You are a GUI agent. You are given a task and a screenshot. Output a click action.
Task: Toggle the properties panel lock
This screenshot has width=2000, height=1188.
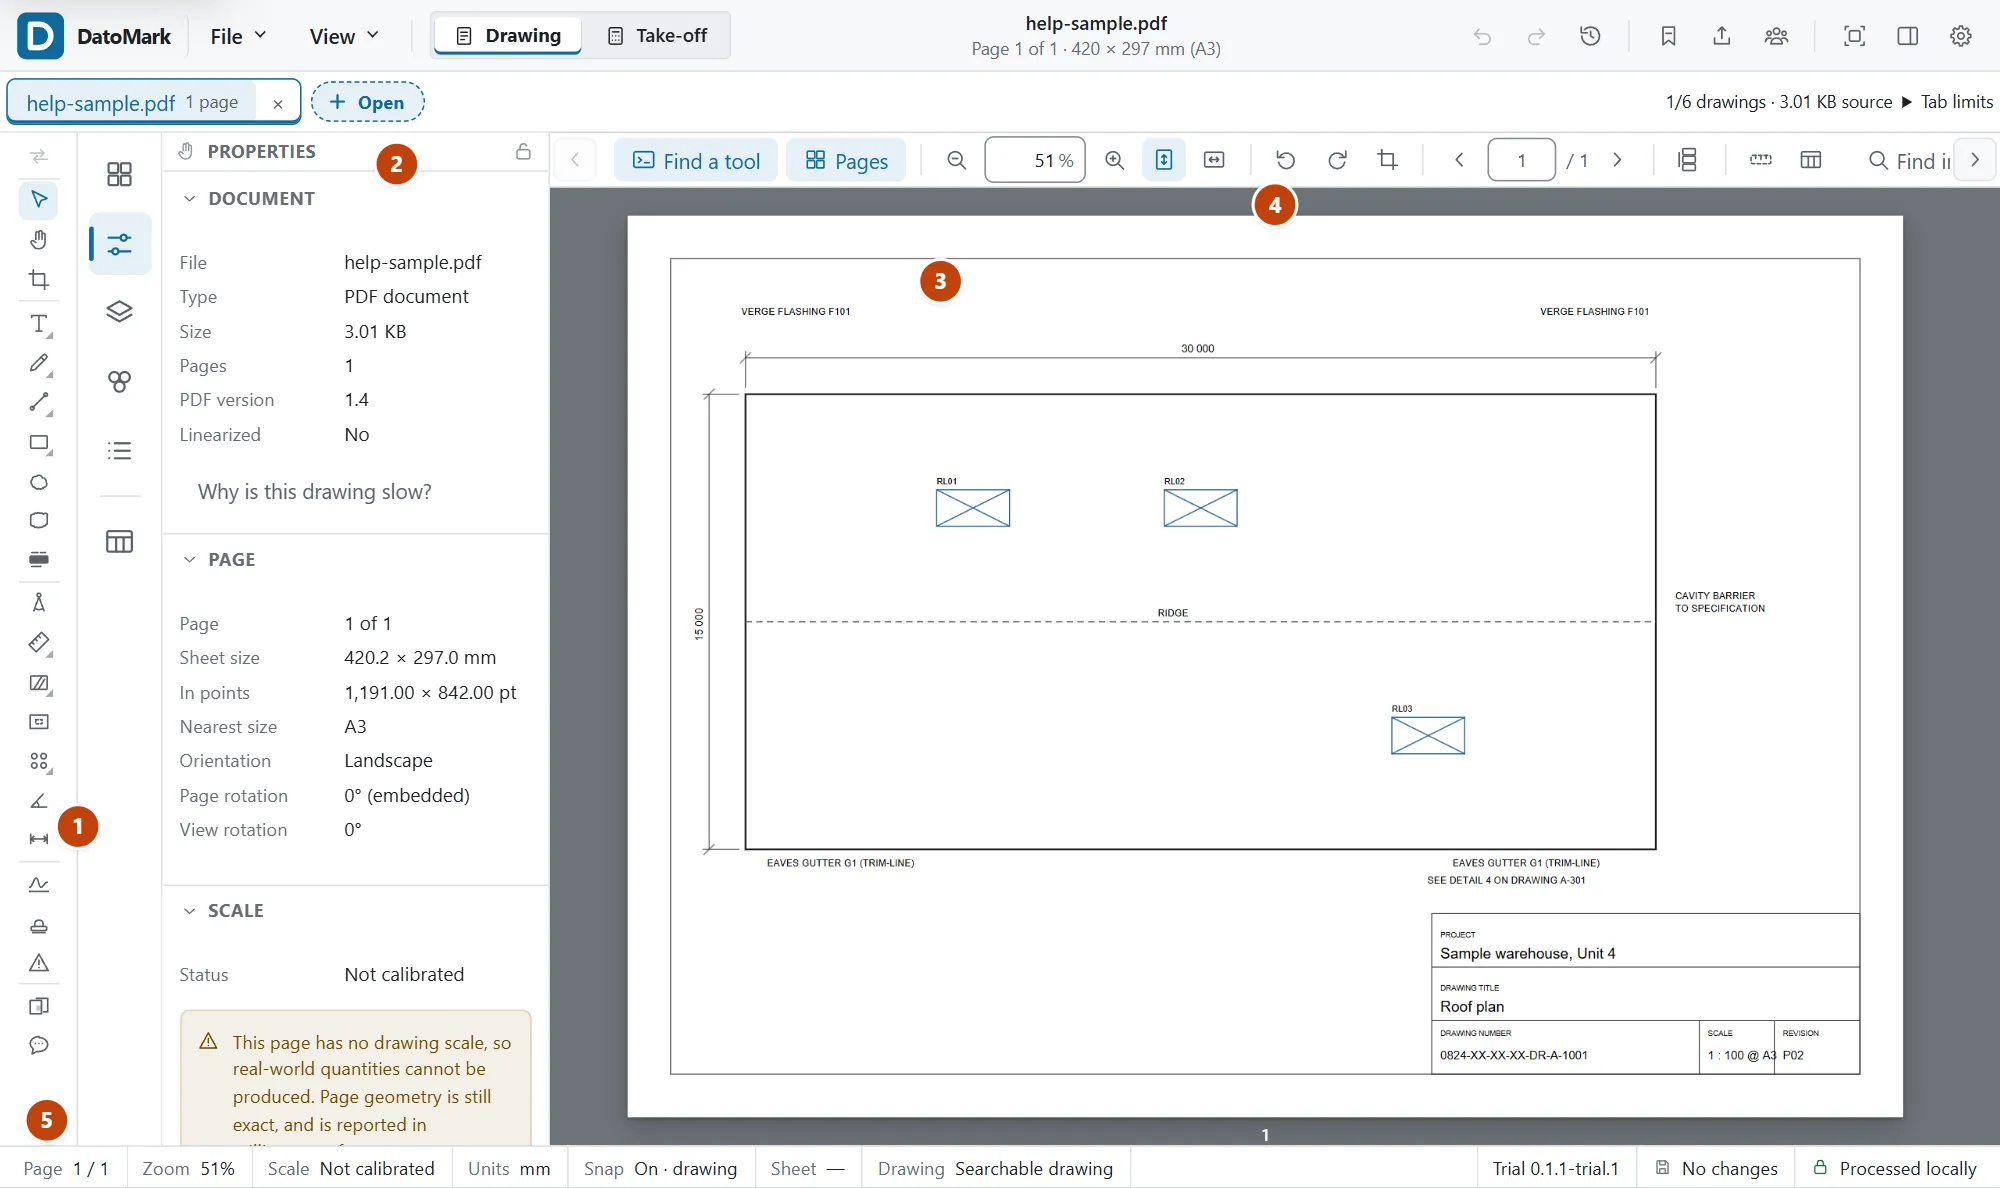(523, 151)
